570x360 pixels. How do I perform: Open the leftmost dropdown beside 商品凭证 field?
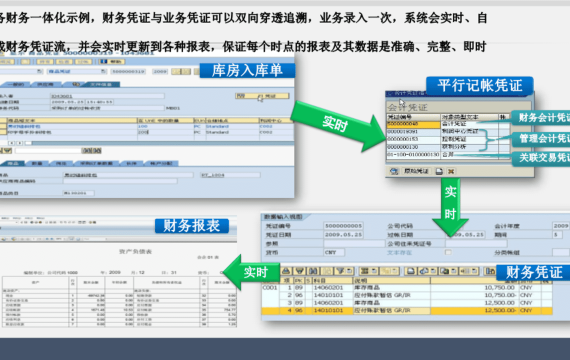click(x=40, y=72)
